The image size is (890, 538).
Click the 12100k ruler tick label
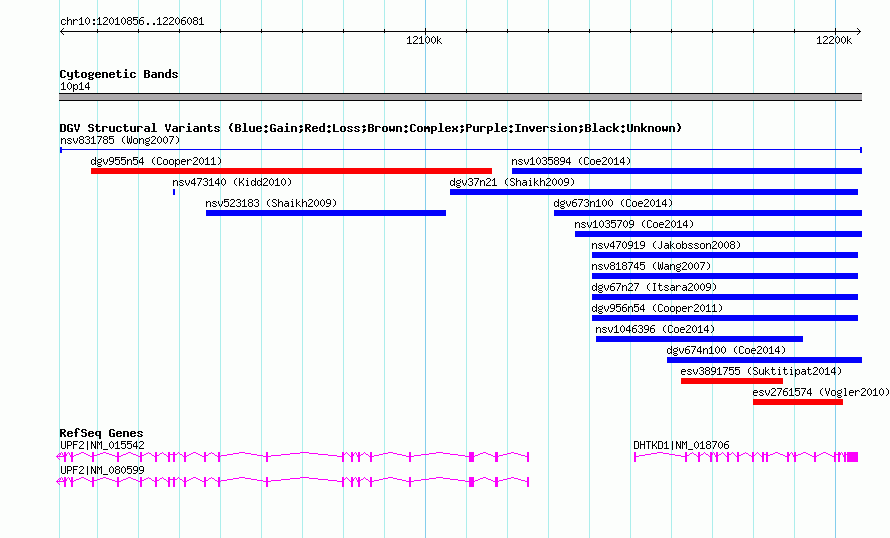[424, 40]
